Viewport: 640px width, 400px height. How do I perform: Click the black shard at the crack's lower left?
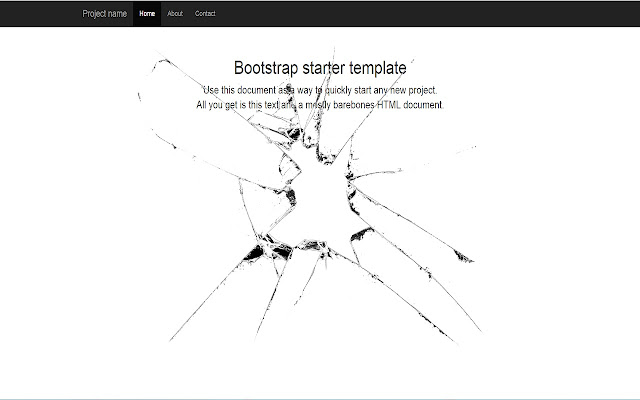click(x=254, y=253)
